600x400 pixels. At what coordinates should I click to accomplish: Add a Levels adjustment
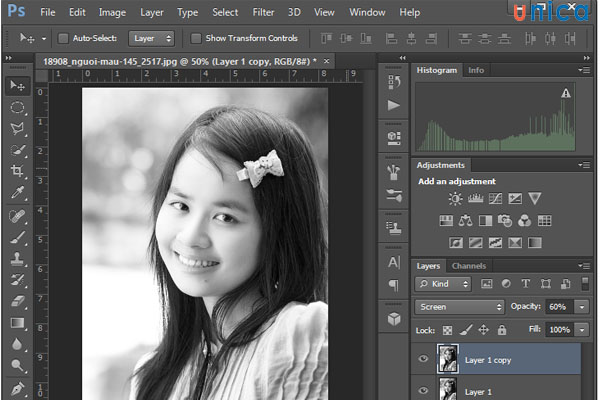(475, 198)
